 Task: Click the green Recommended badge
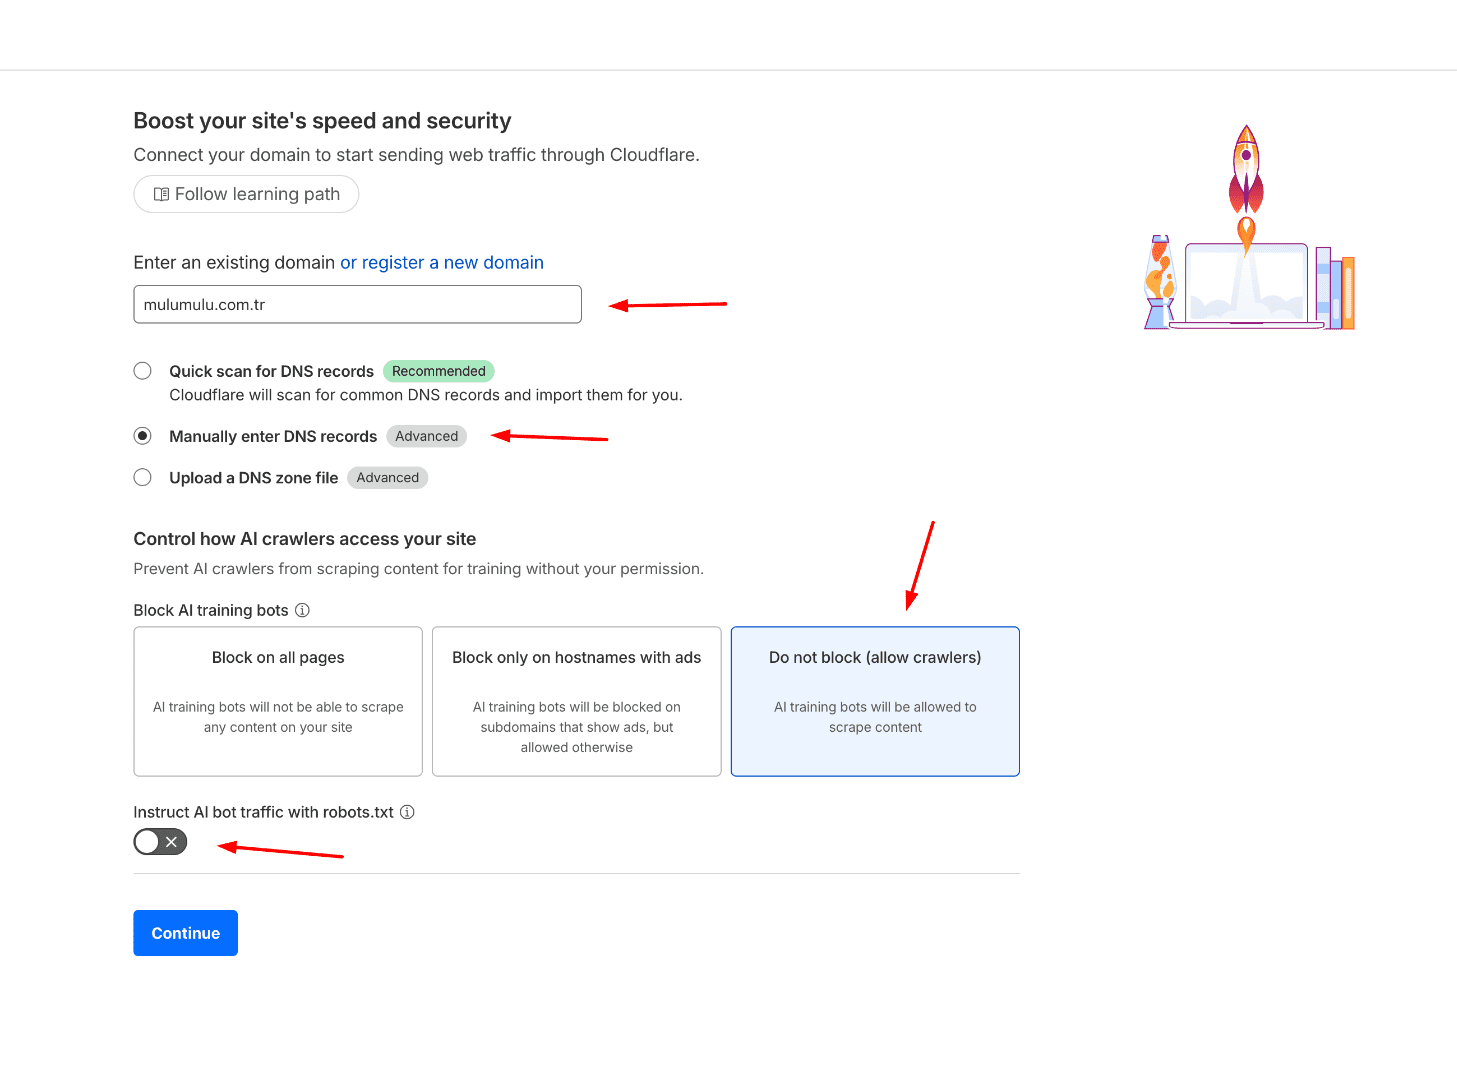point(438,371)
